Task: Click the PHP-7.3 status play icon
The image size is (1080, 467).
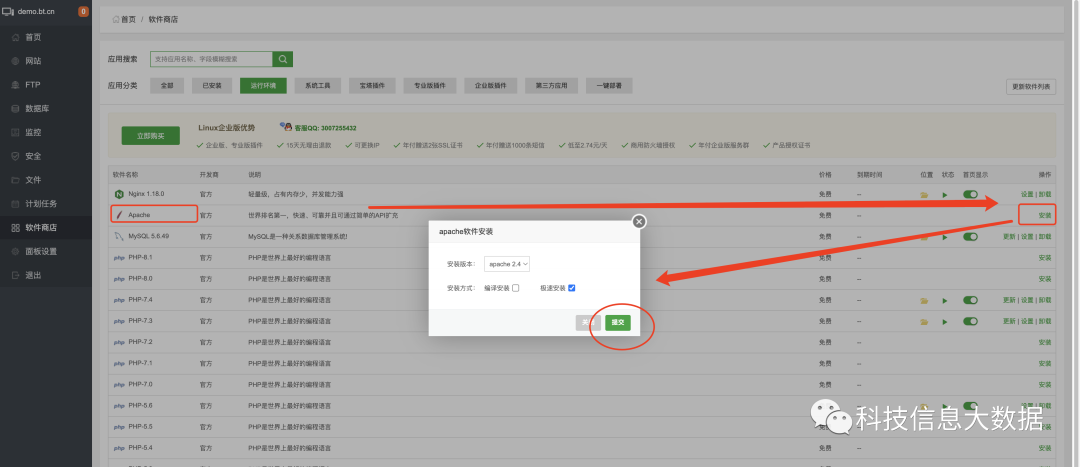Action: click(945, 322)
